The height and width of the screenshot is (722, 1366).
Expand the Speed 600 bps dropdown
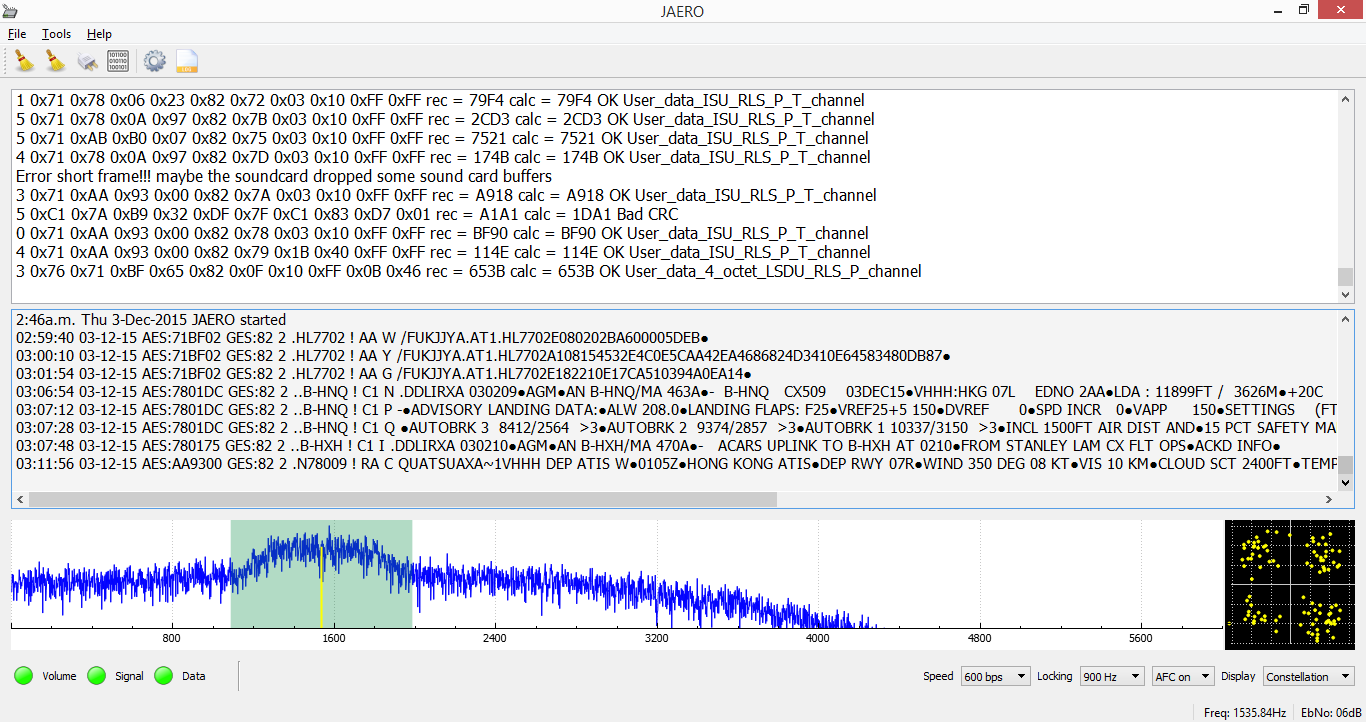[x=995, y=677]
